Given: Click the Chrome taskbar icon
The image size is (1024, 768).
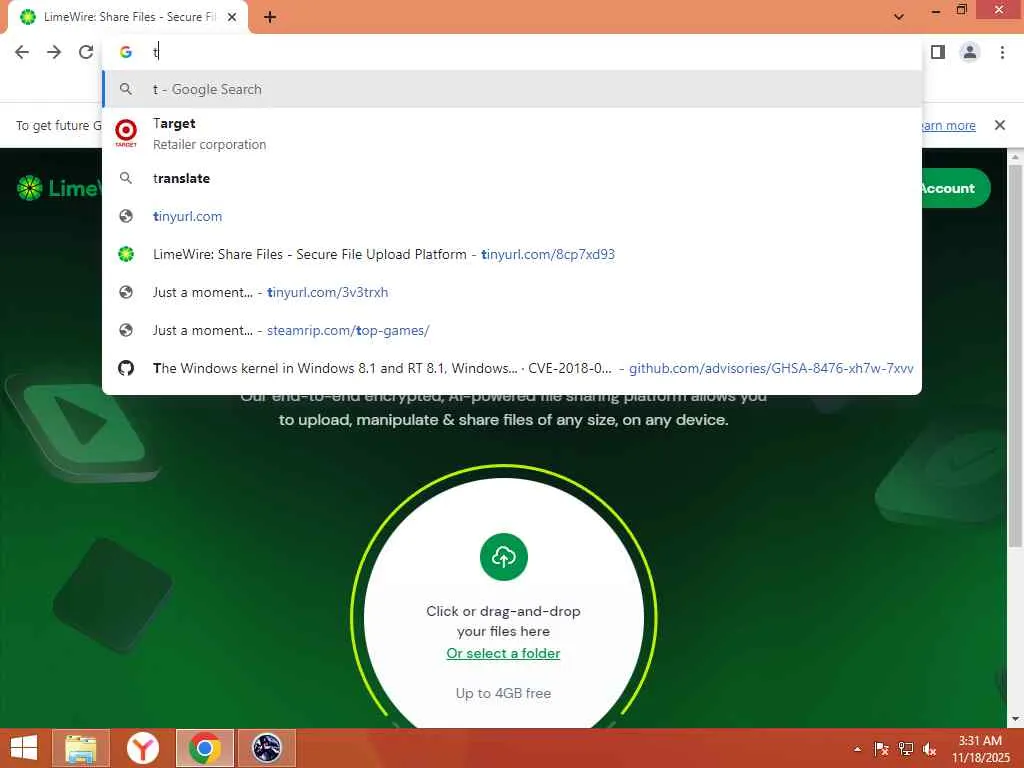Looking at the screenshot, I should coord(204,748).
